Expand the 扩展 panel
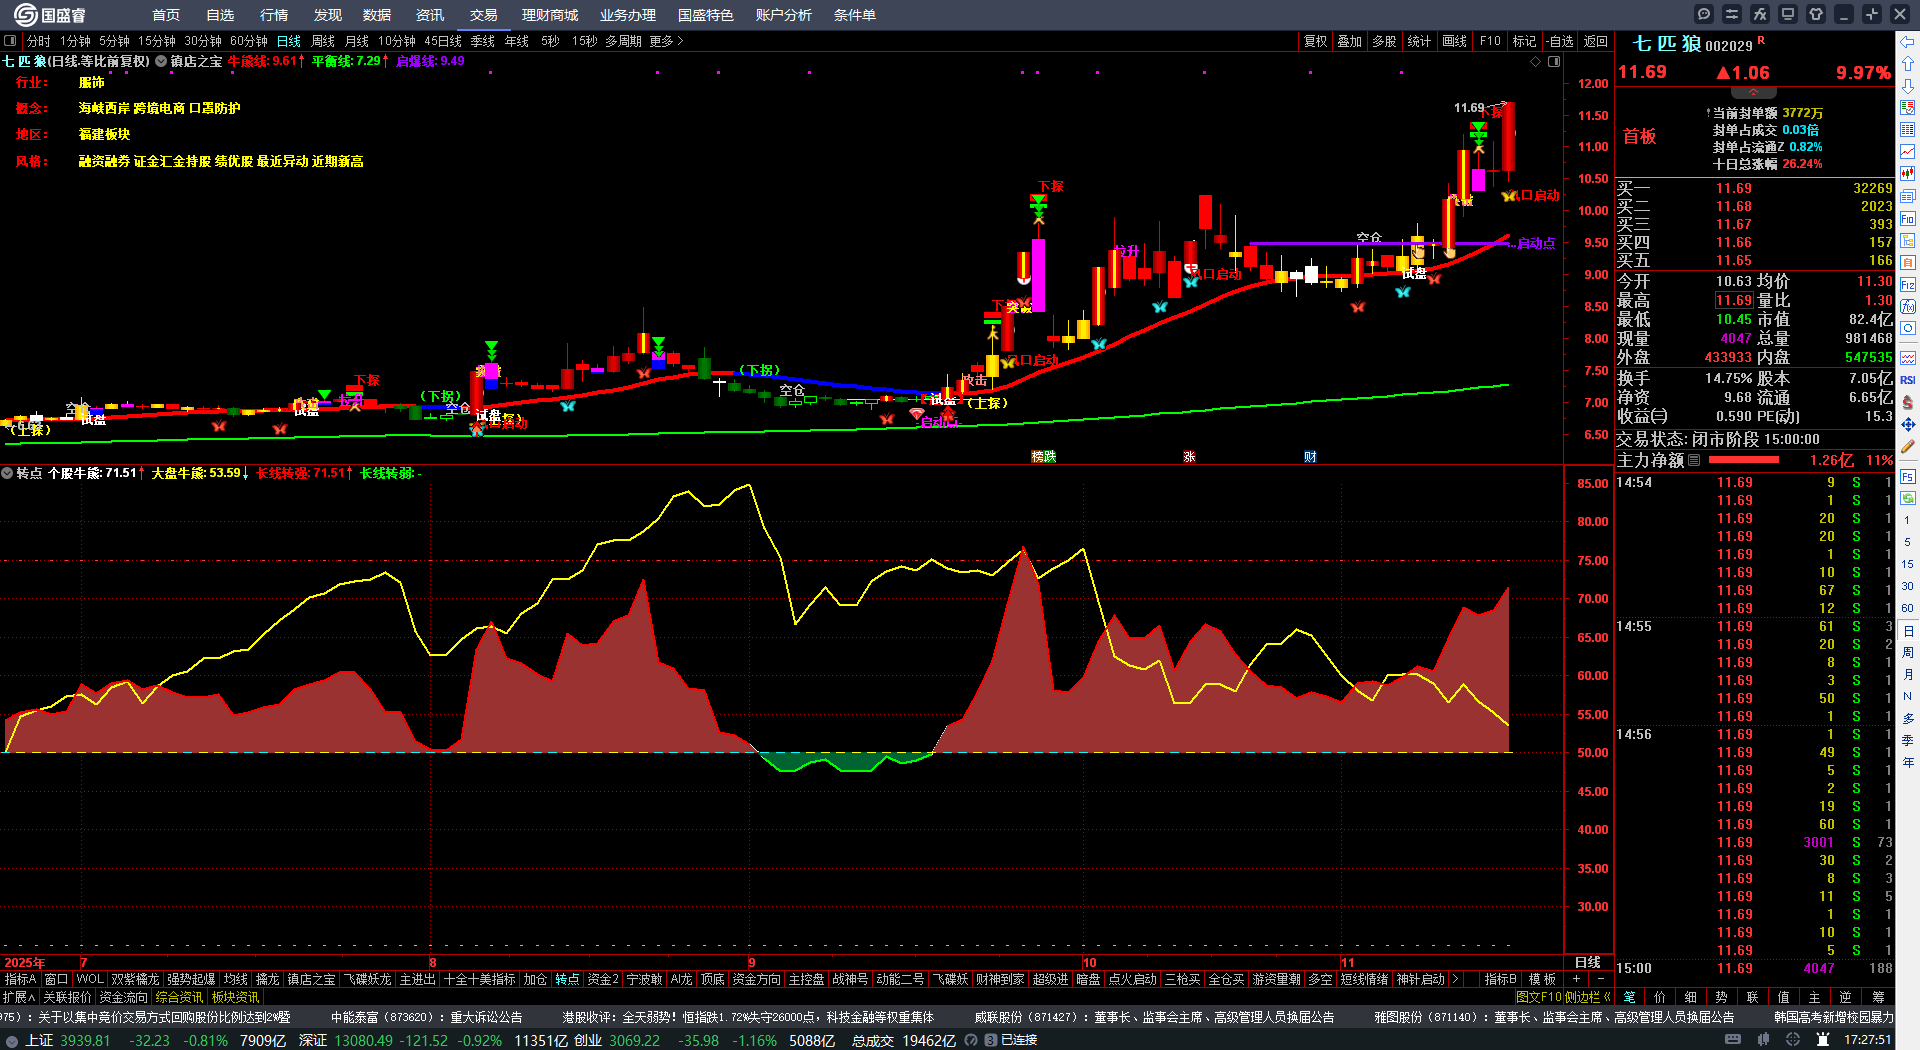The width and height of the screenshot is (1920, 1050). click(19, 997)
